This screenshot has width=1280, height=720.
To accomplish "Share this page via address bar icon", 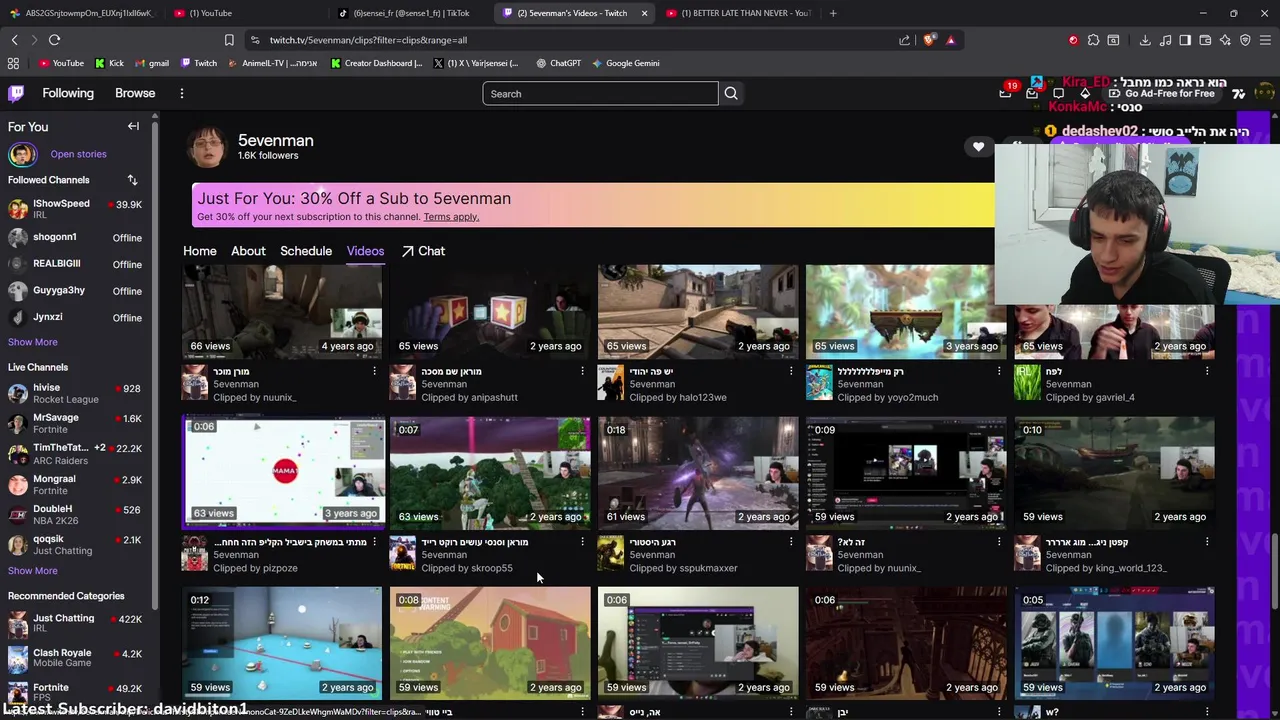I will pyautogui.click(x=904, y=40).
